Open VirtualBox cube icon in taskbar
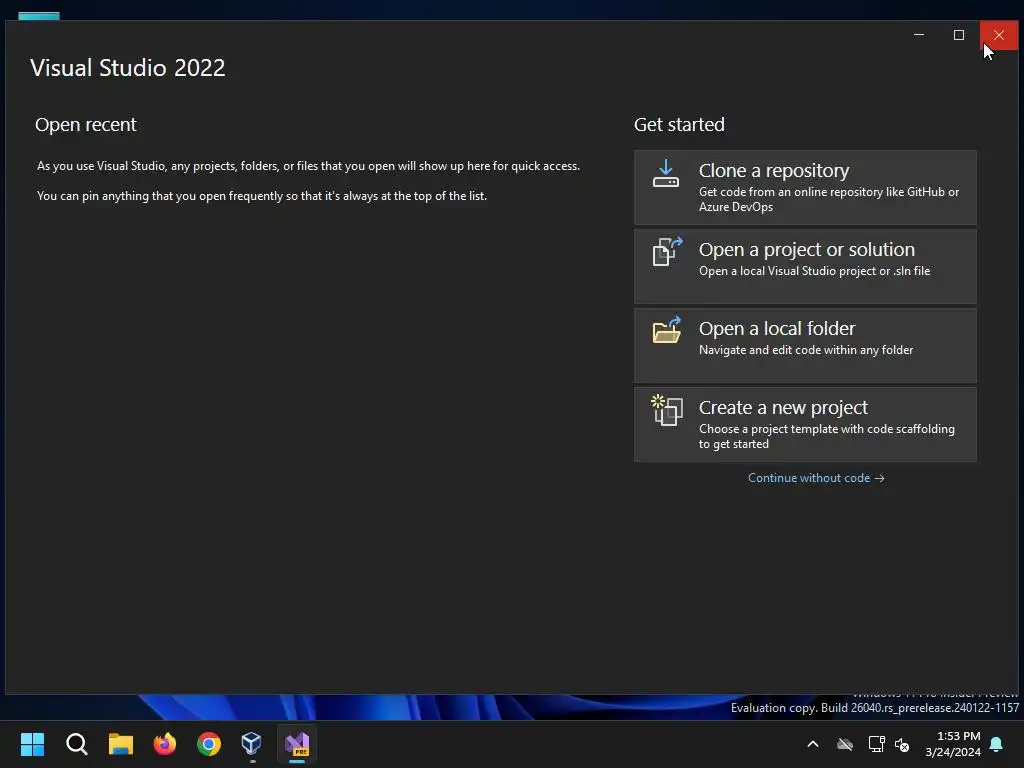Viewport: 1024px width, 768px height. coord(251,744)
